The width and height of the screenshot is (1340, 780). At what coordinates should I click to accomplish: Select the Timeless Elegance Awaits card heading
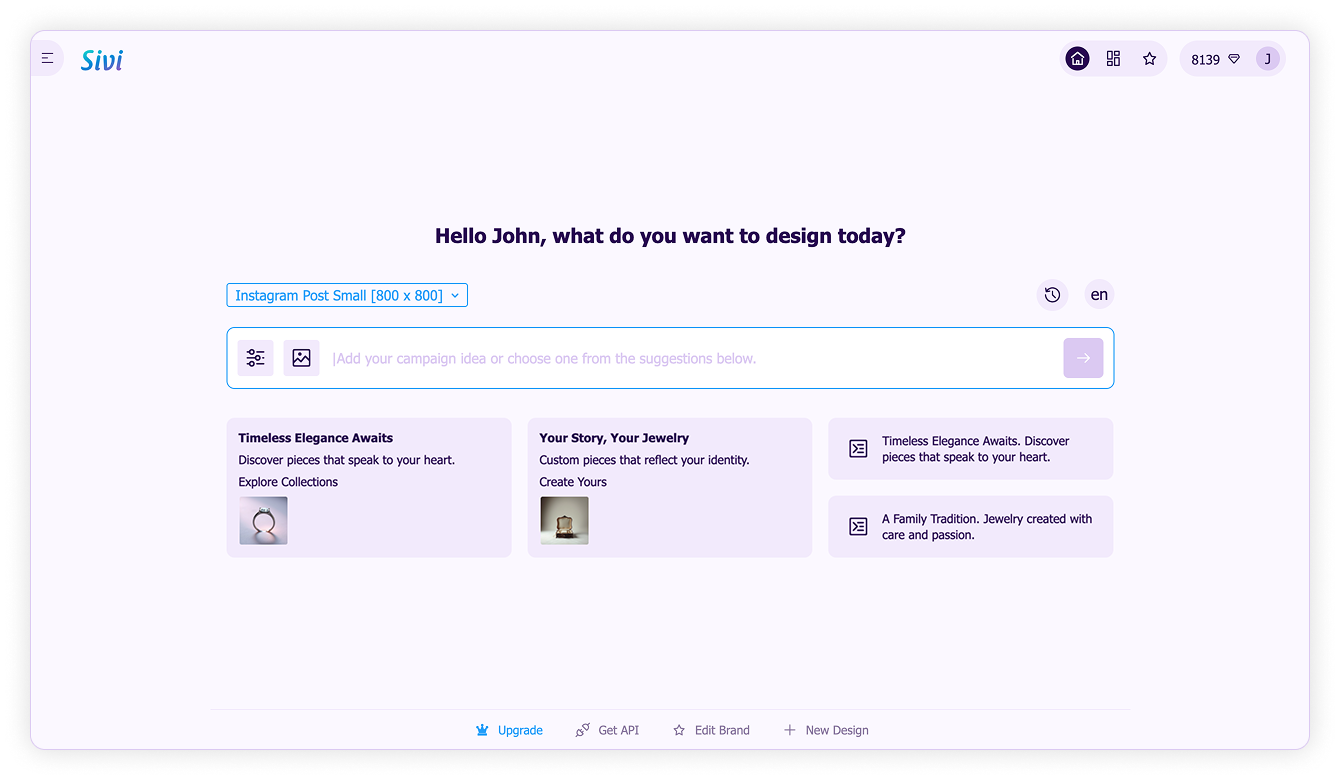coord(316,438)
